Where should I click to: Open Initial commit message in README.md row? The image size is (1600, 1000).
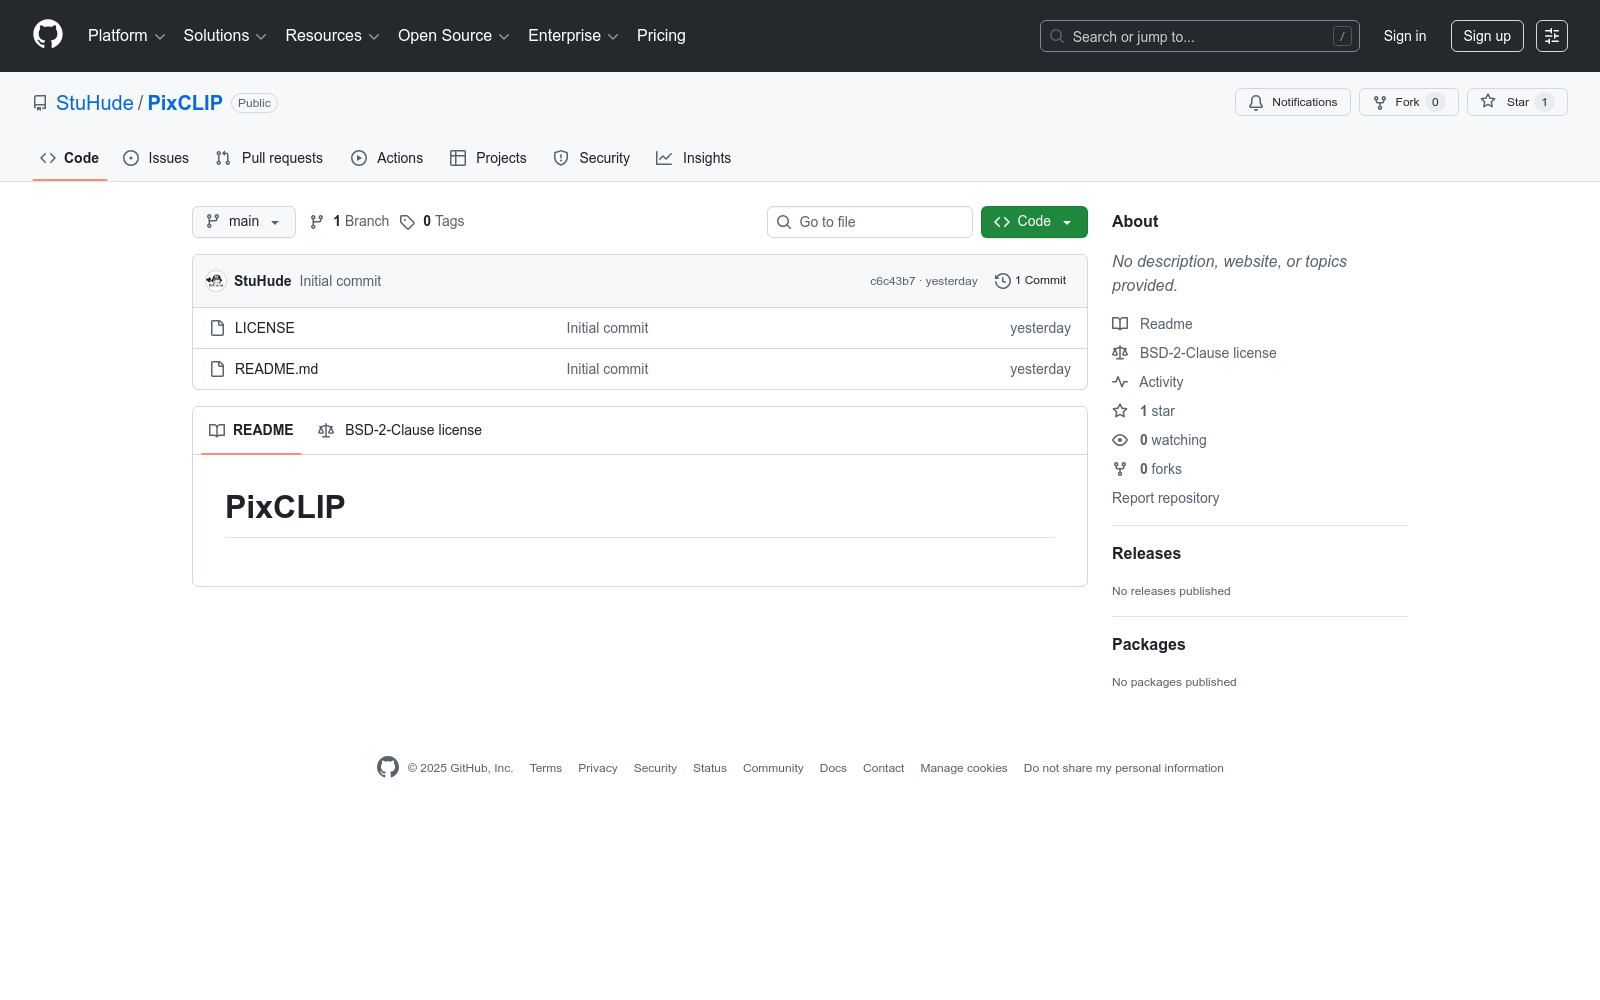coord(607,369)
